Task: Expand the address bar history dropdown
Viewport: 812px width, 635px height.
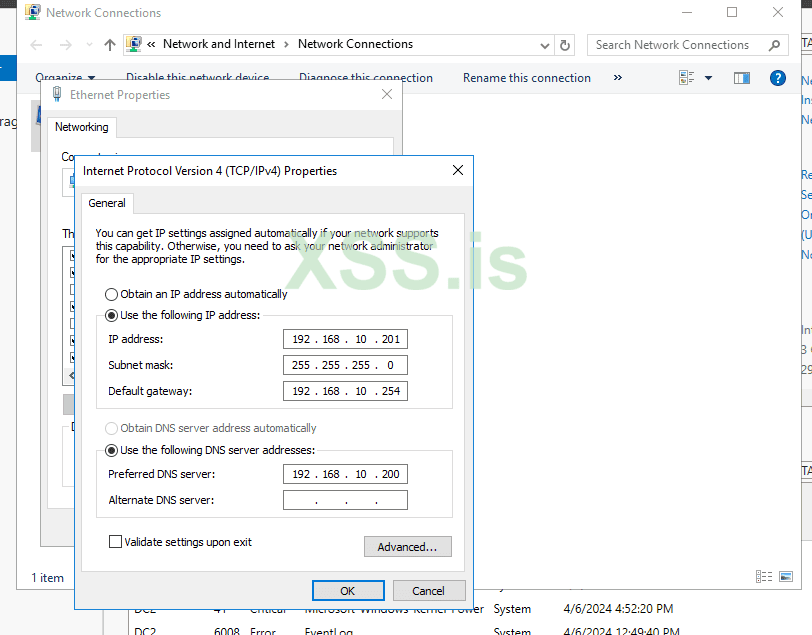Action: (545, 46)
